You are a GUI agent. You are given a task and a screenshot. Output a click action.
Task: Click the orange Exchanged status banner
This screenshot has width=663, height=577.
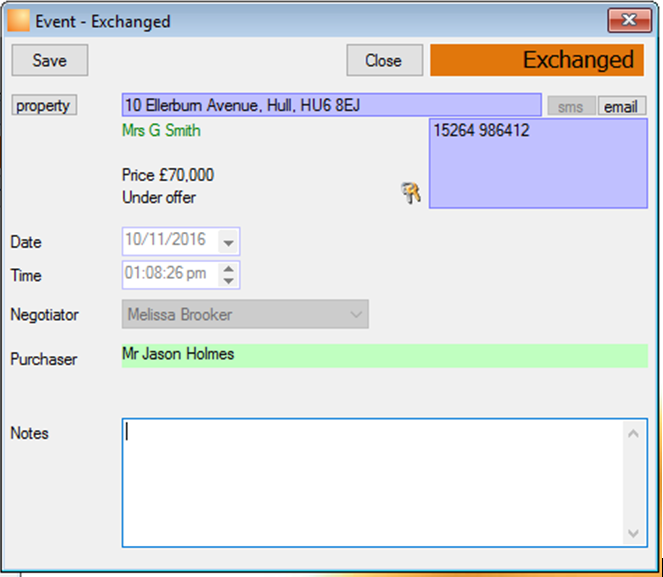tap(537, 60)
